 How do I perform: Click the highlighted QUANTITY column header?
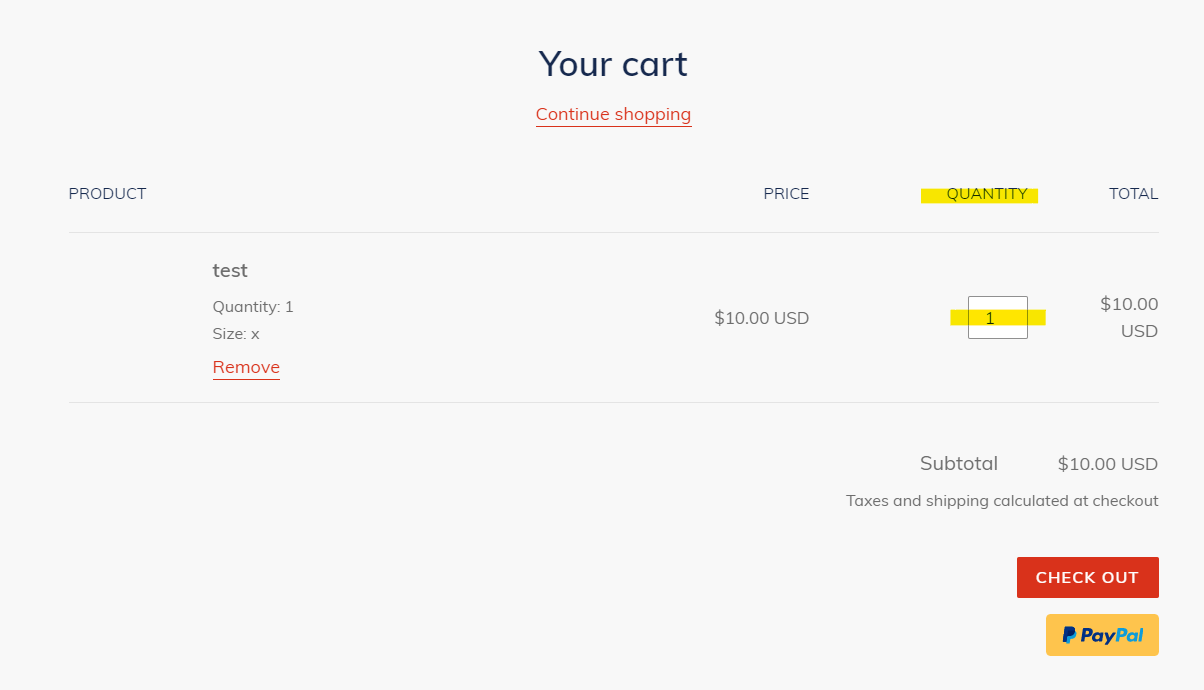tap(986, 194)
